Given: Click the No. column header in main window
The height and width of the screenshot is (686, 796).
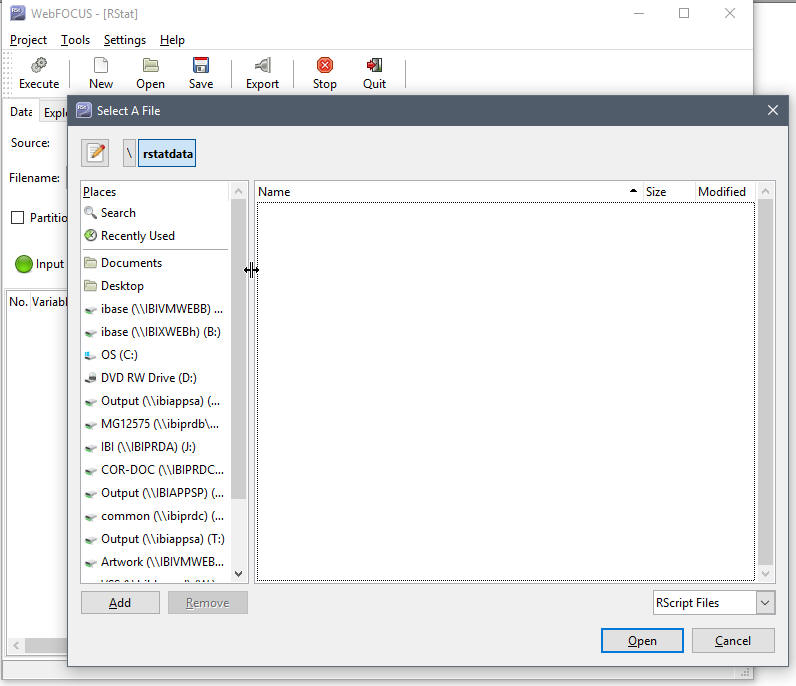Looking at the screenshot, I should click(18, 302).
